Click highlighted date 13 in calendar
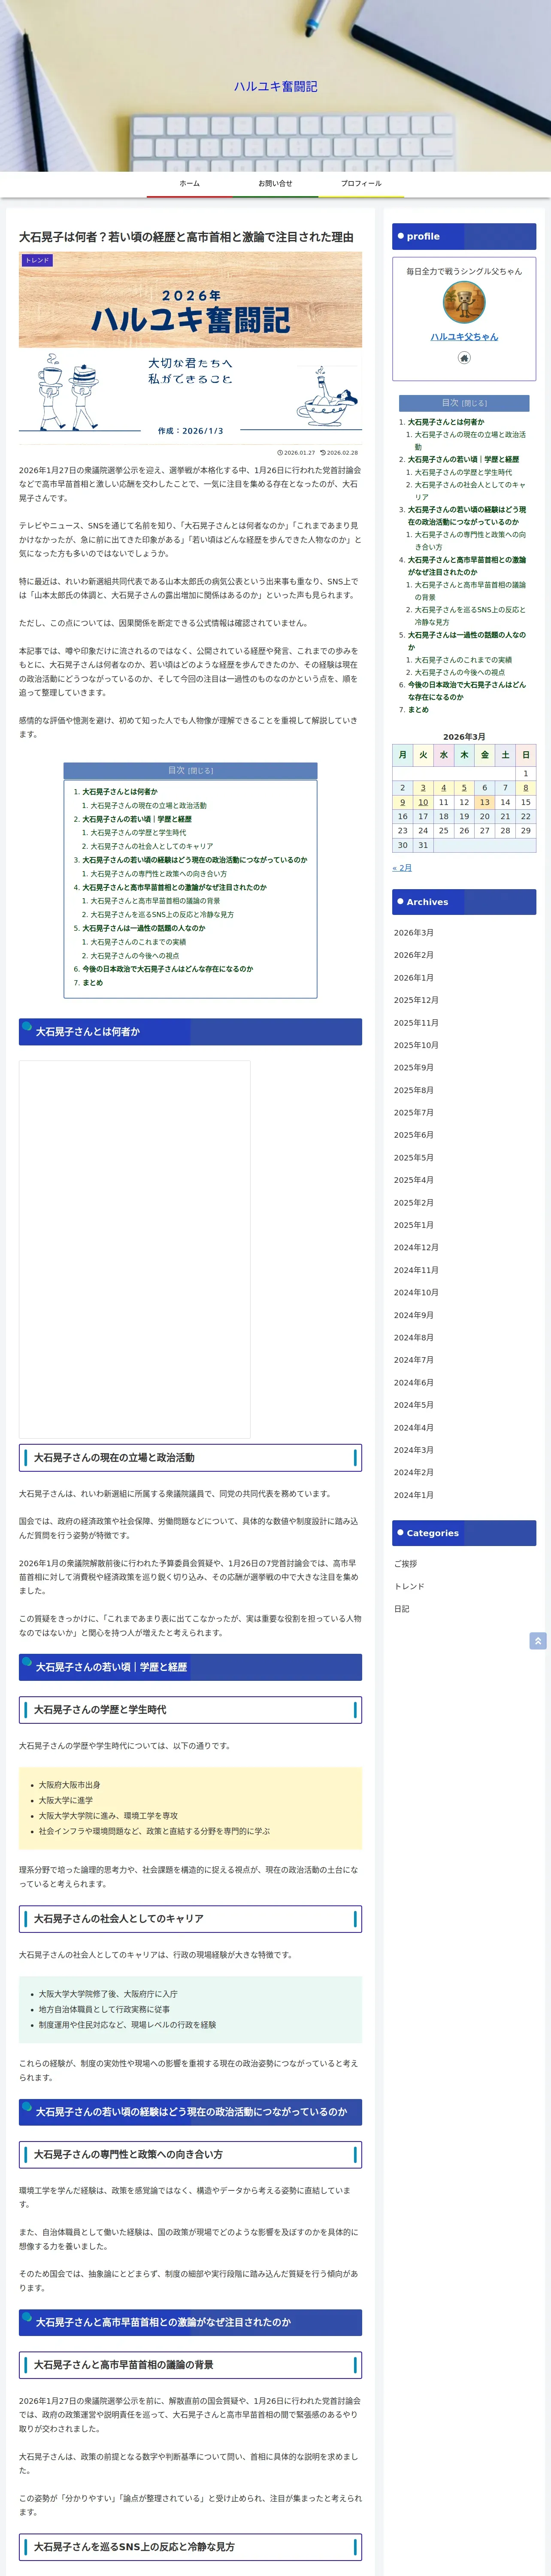Screen dimensions: 551x2576 (485, 802)
